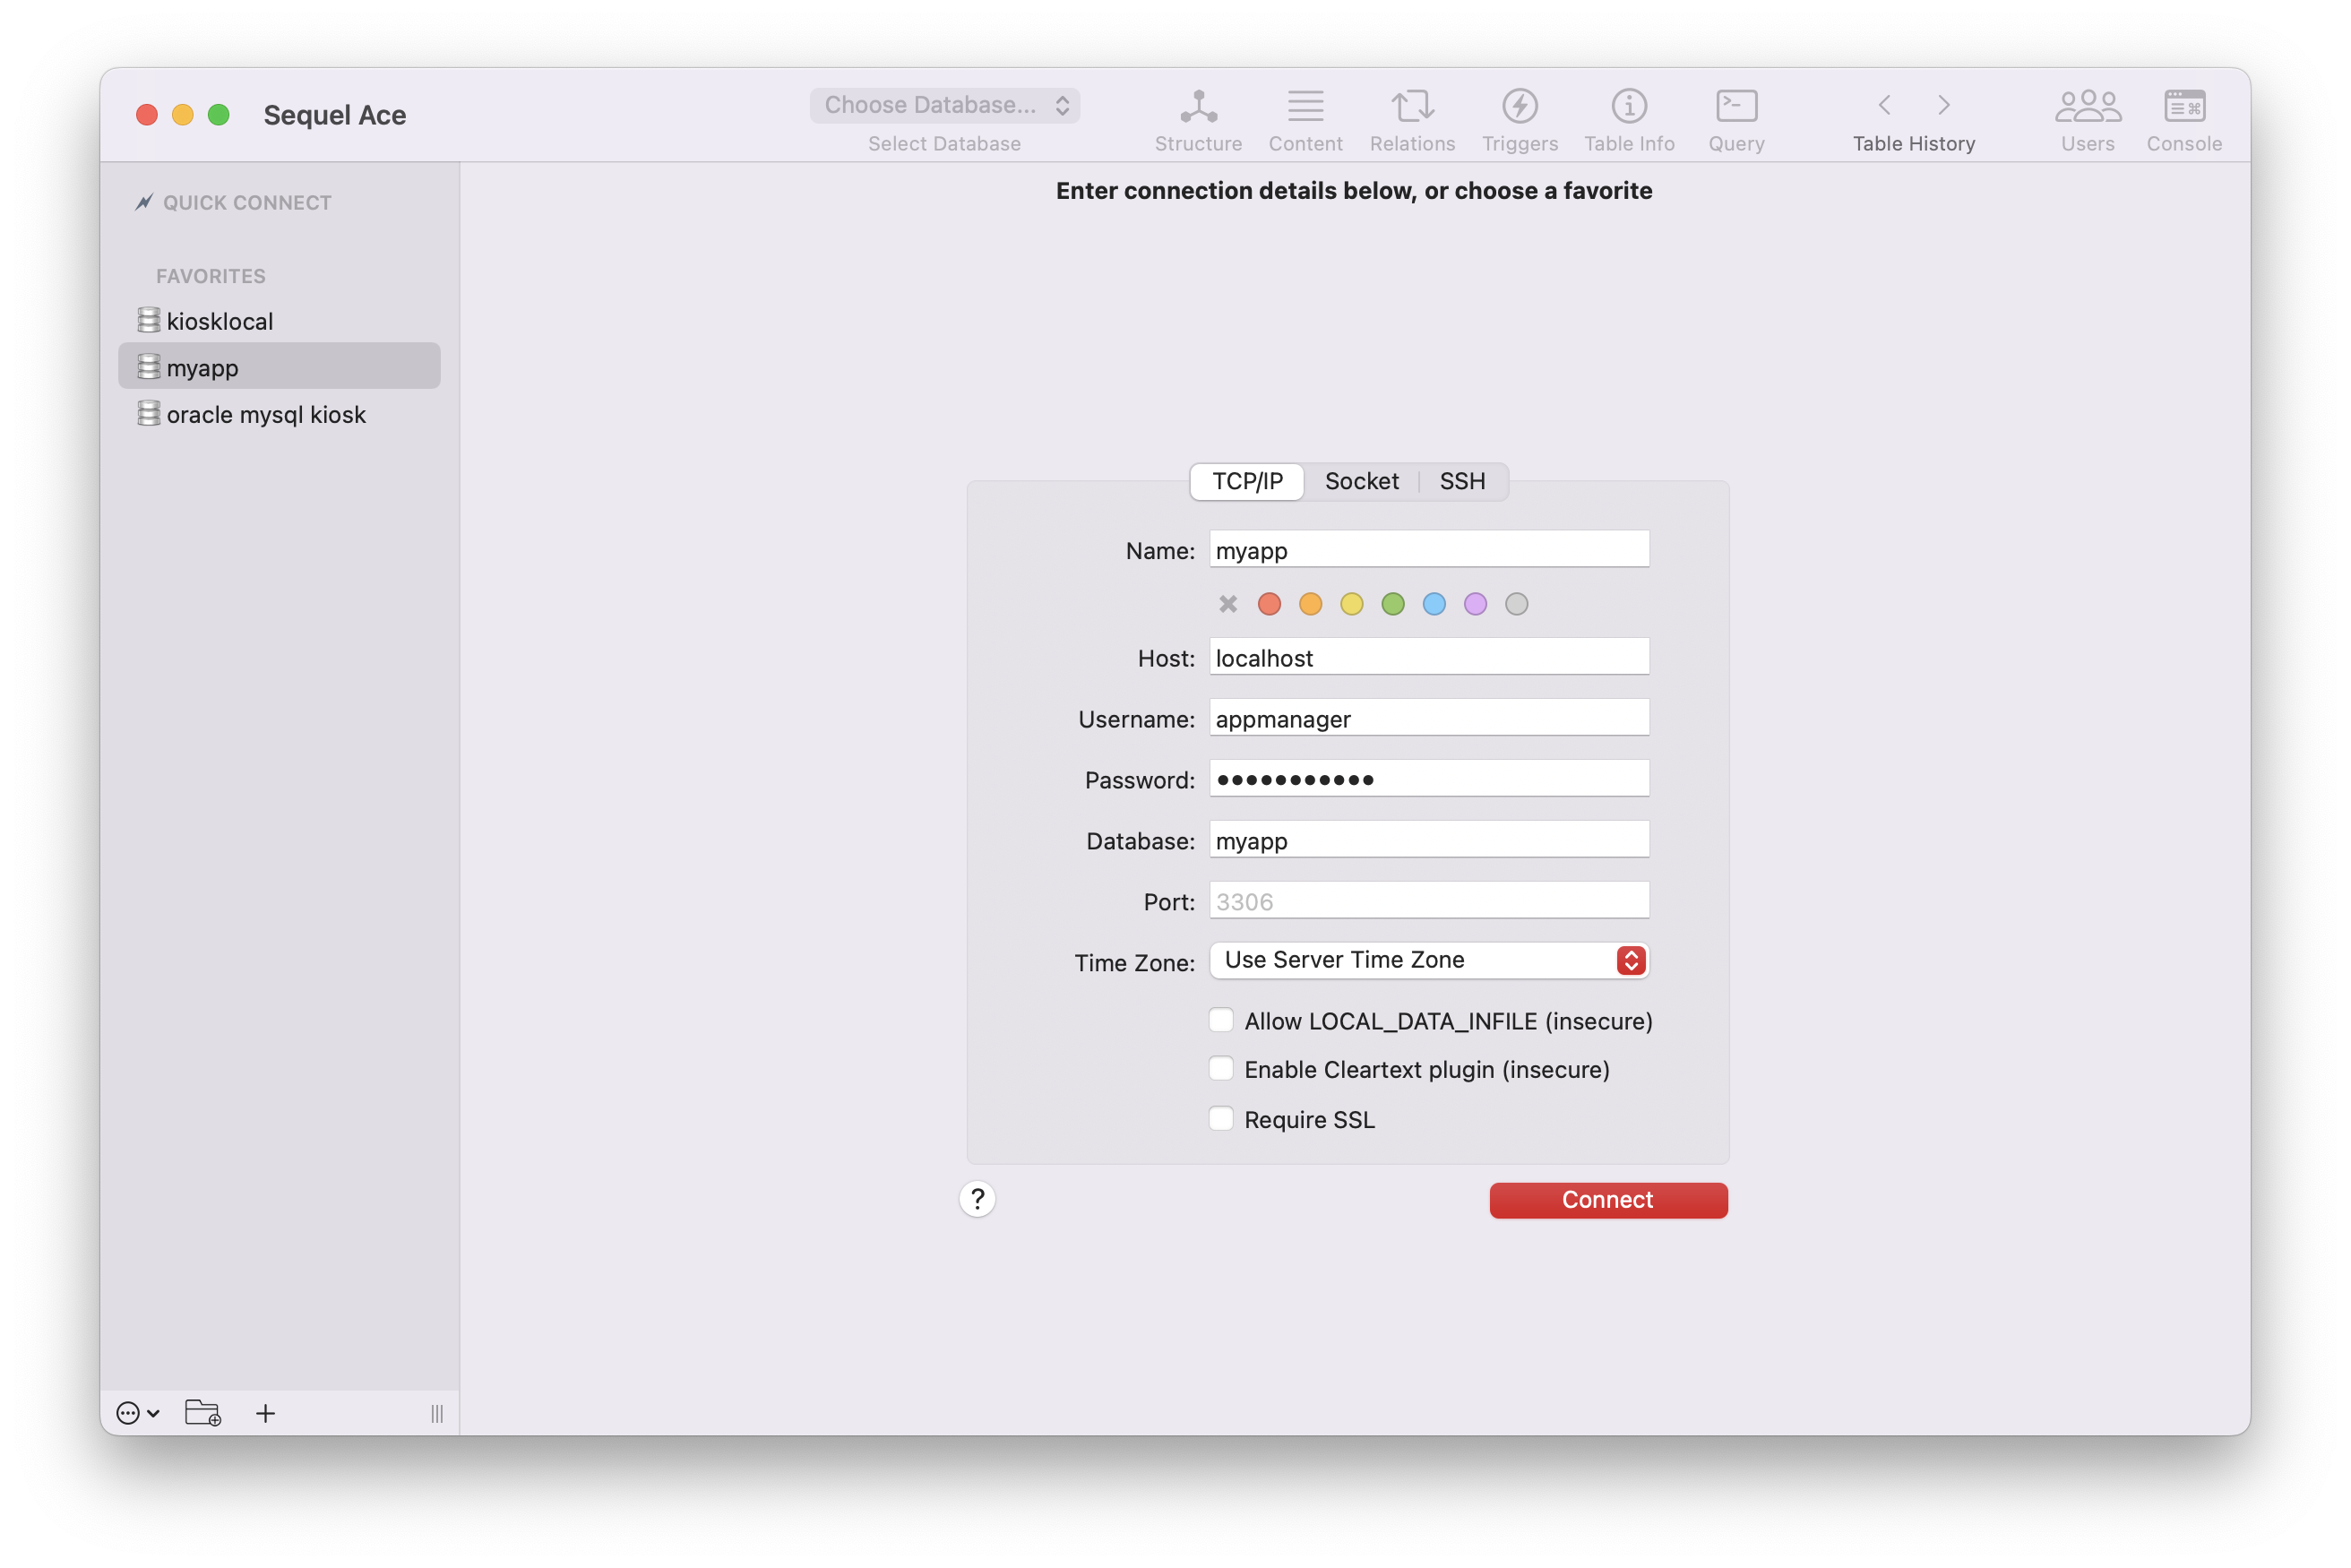Click the Password input field
Image resolution: width=2351 pixels, height=1568 pixels.
1429,778
